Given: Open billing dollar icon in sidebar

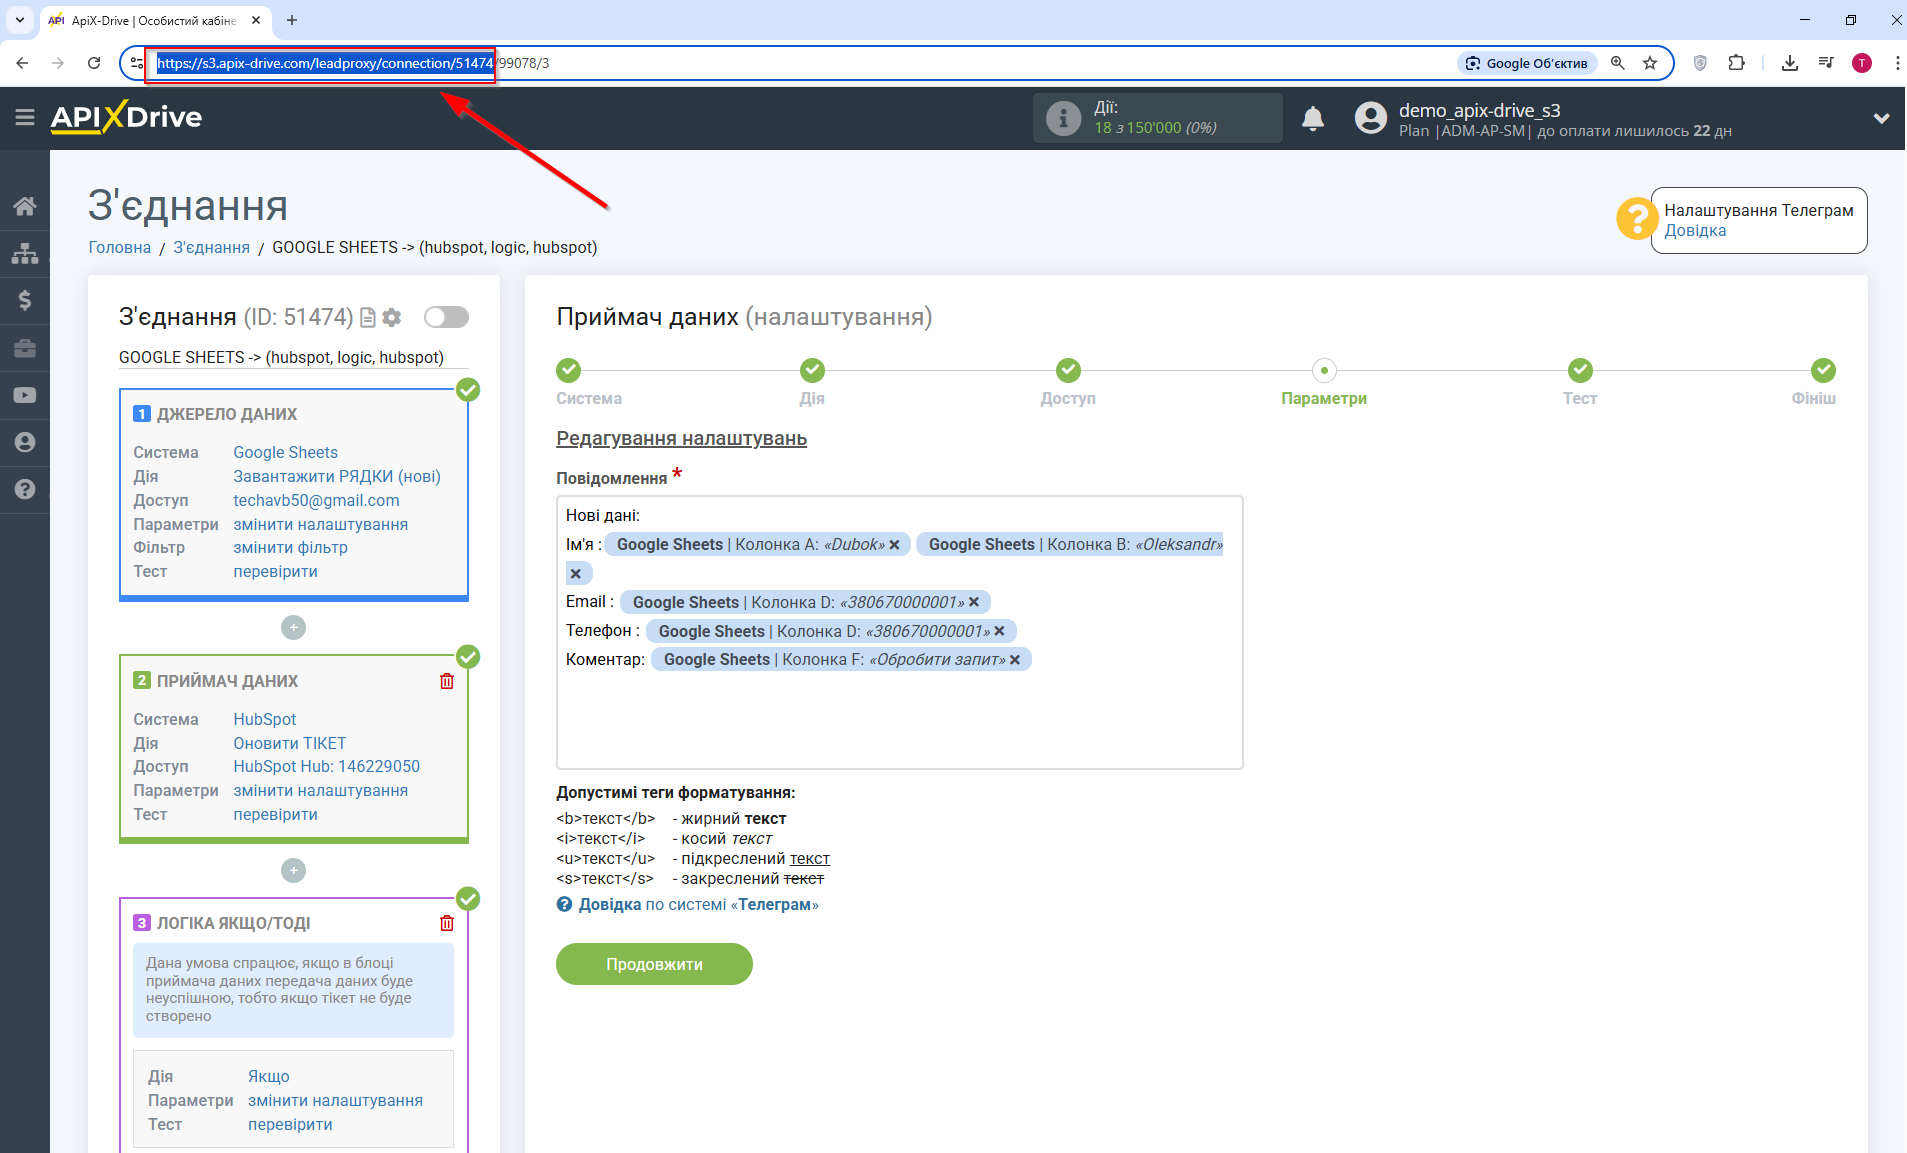Looking at the screenshot, I should 25,300.
